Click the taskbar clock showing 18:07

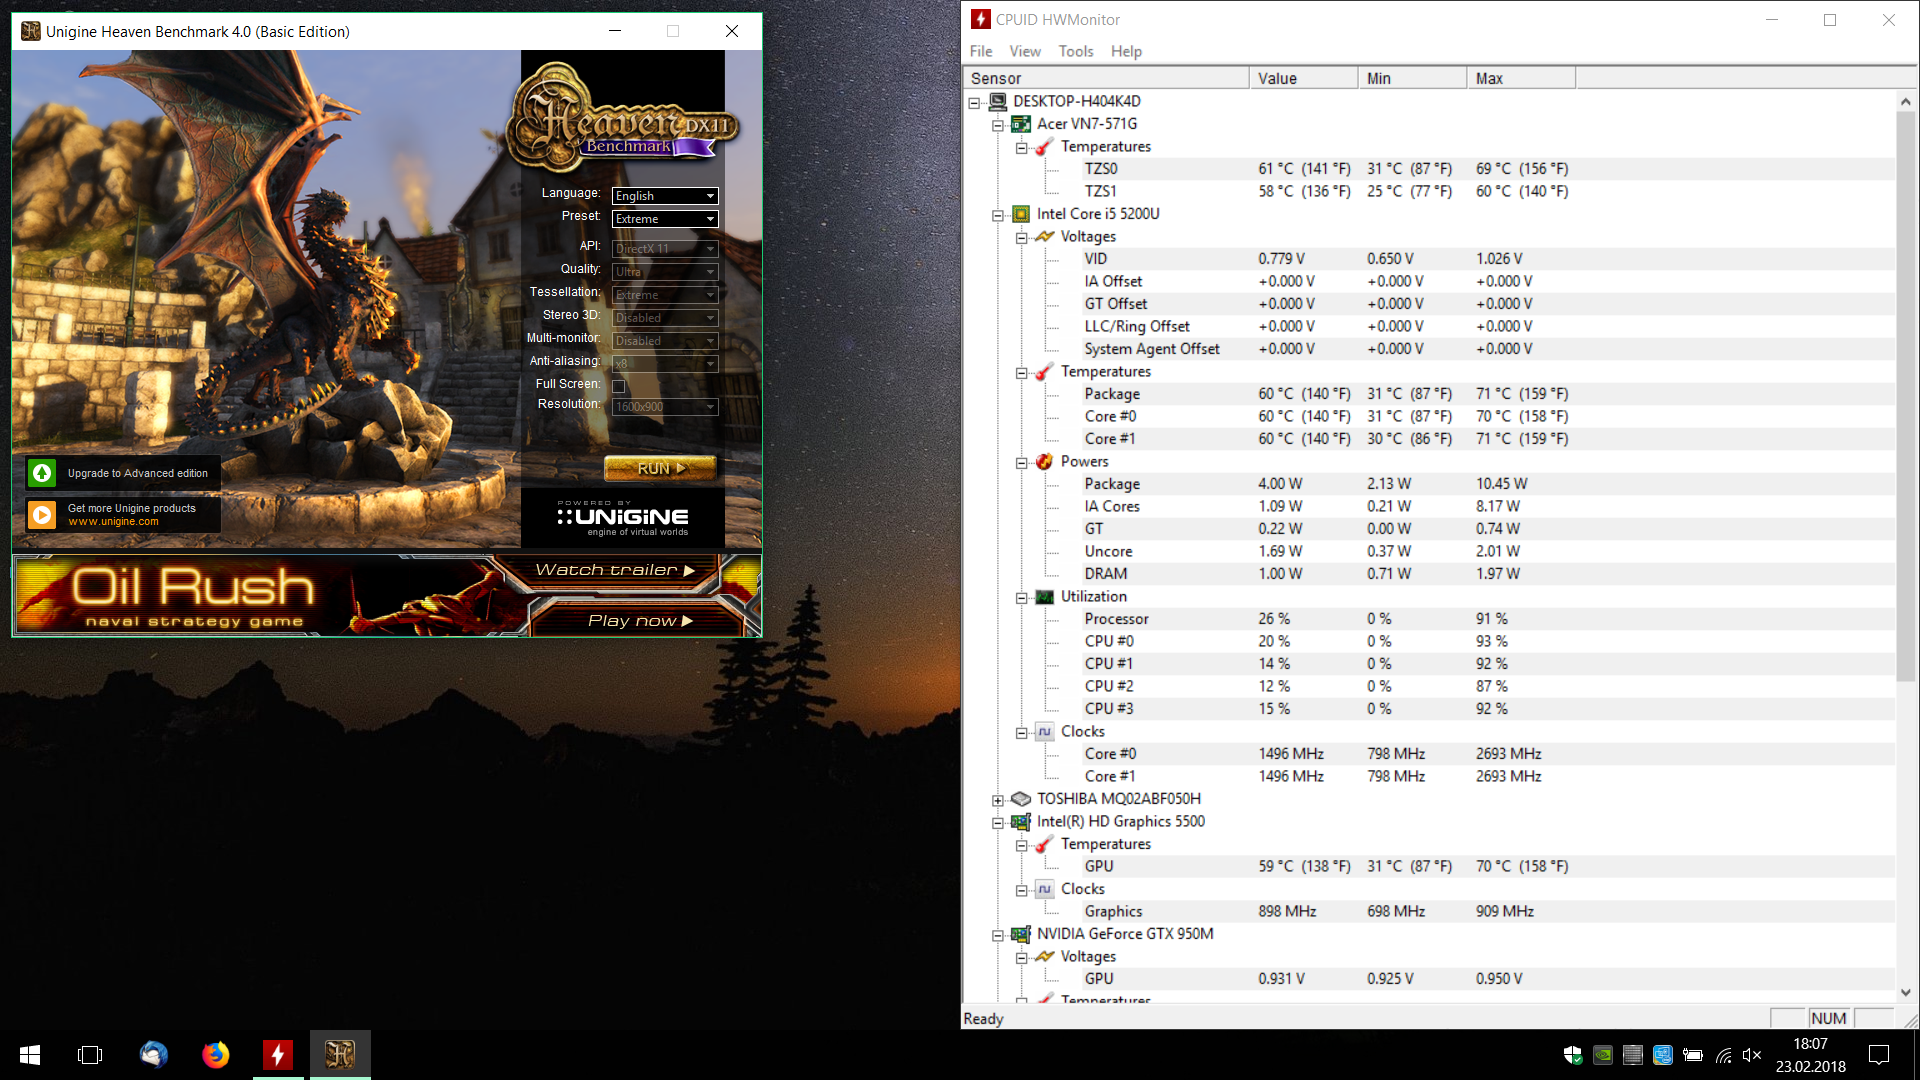1810,1055
